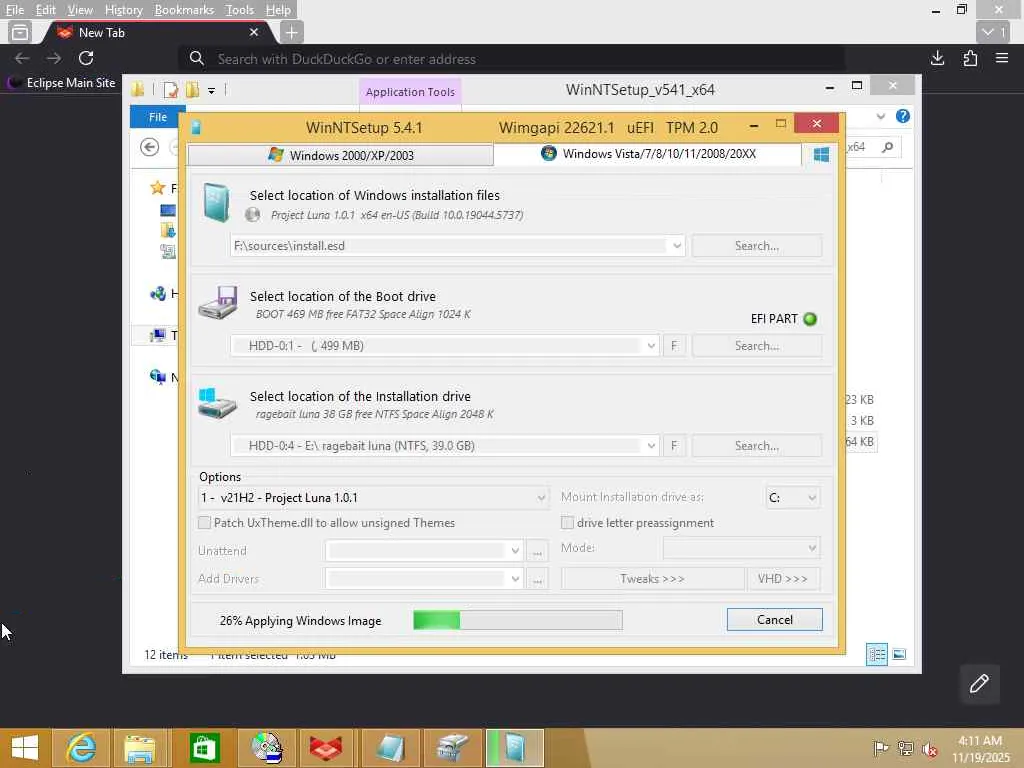Click Explorer help question mark icon
The height and width of the screenshot is (768, 1024).
click(903, 116)
